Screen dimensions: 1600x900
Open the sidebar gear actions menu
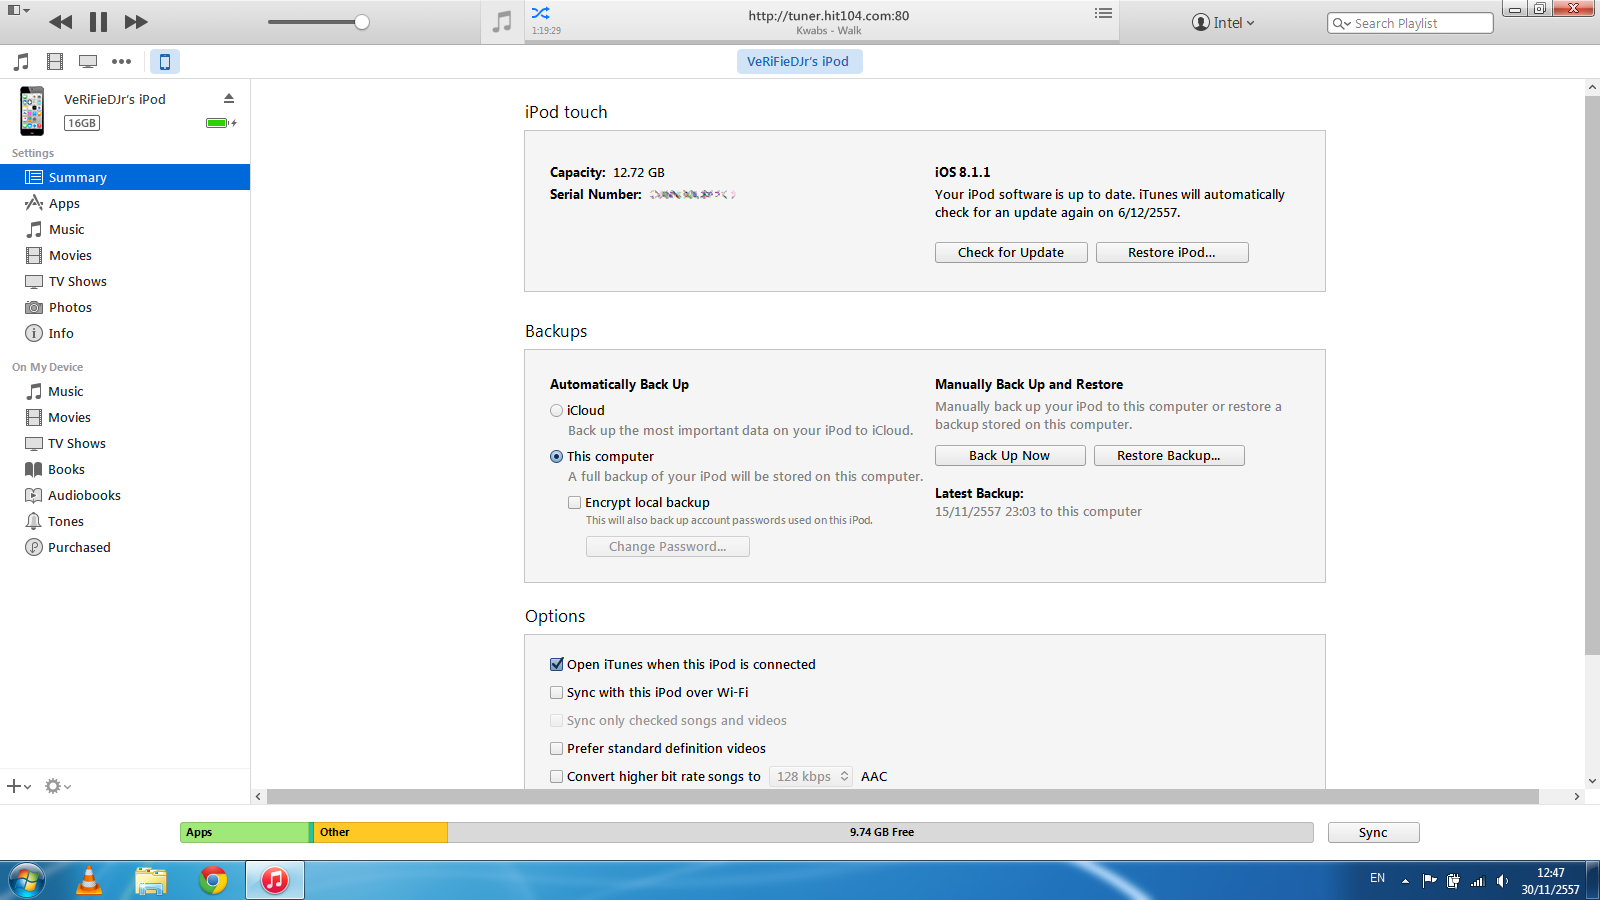(x=58, y=786)
